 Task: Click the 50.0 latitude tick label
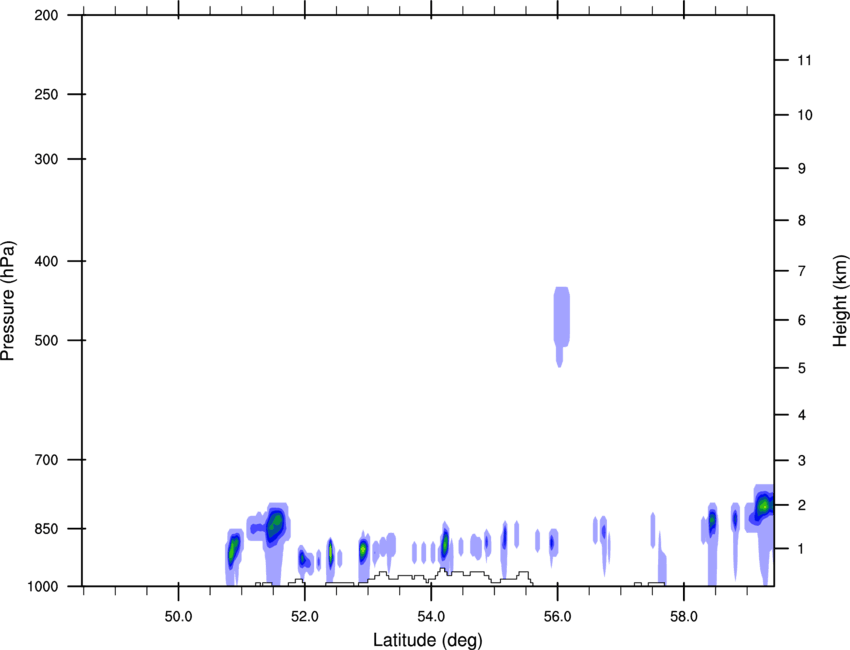[178, 617]
